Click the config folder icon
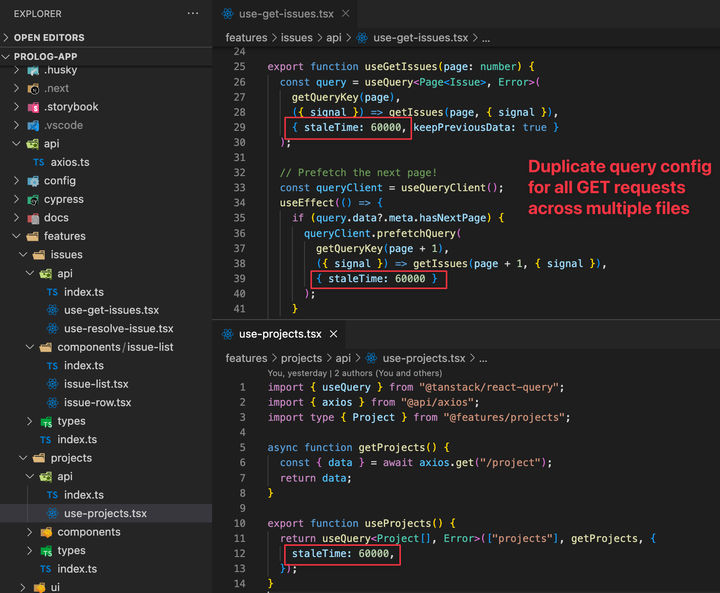 33,181
